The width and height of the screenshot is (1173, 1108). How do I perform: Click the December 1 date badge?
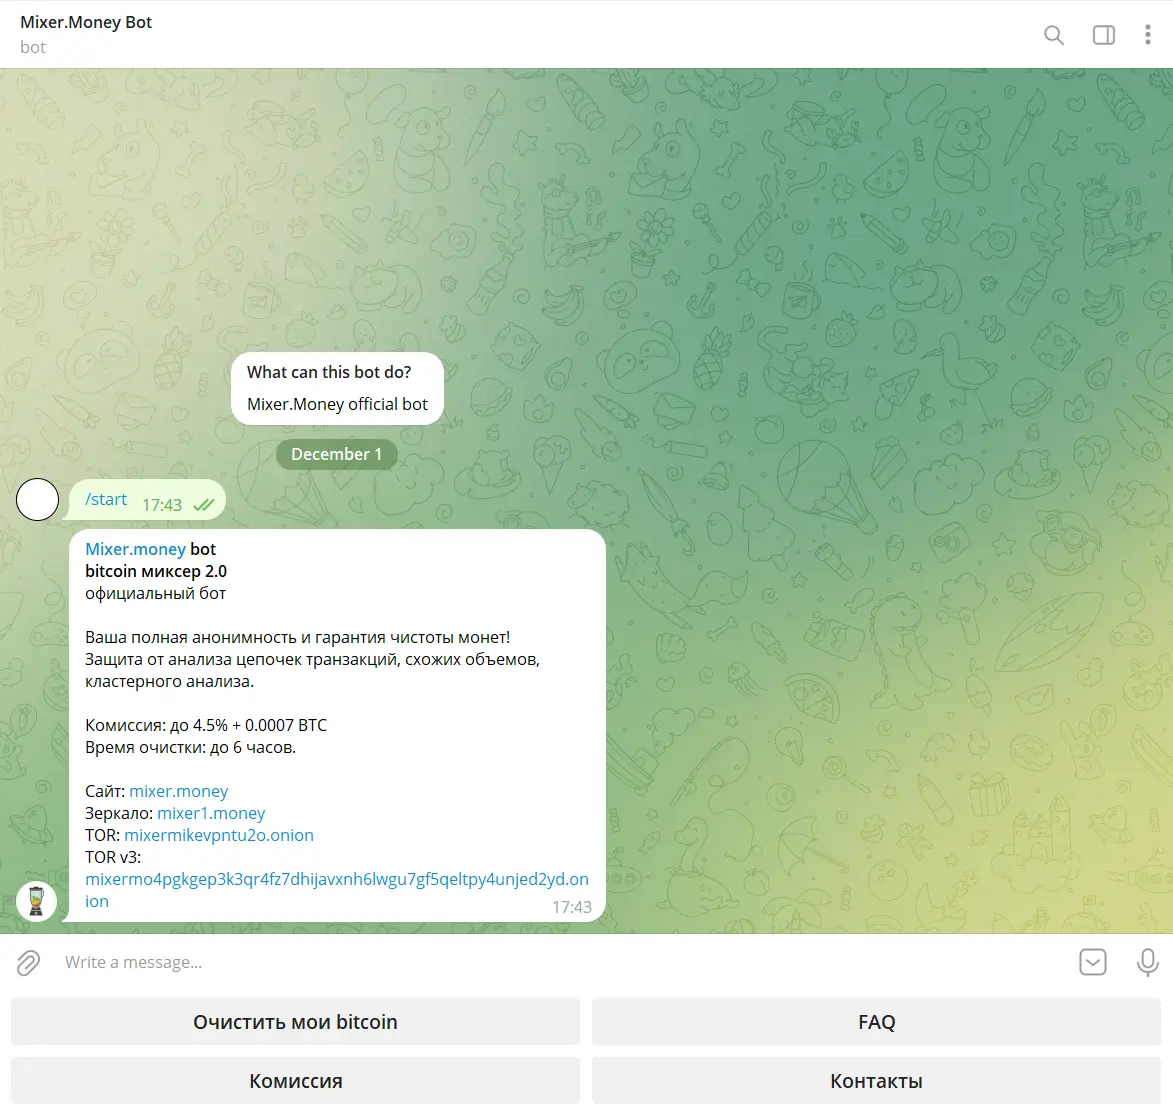tap(337, 454)
